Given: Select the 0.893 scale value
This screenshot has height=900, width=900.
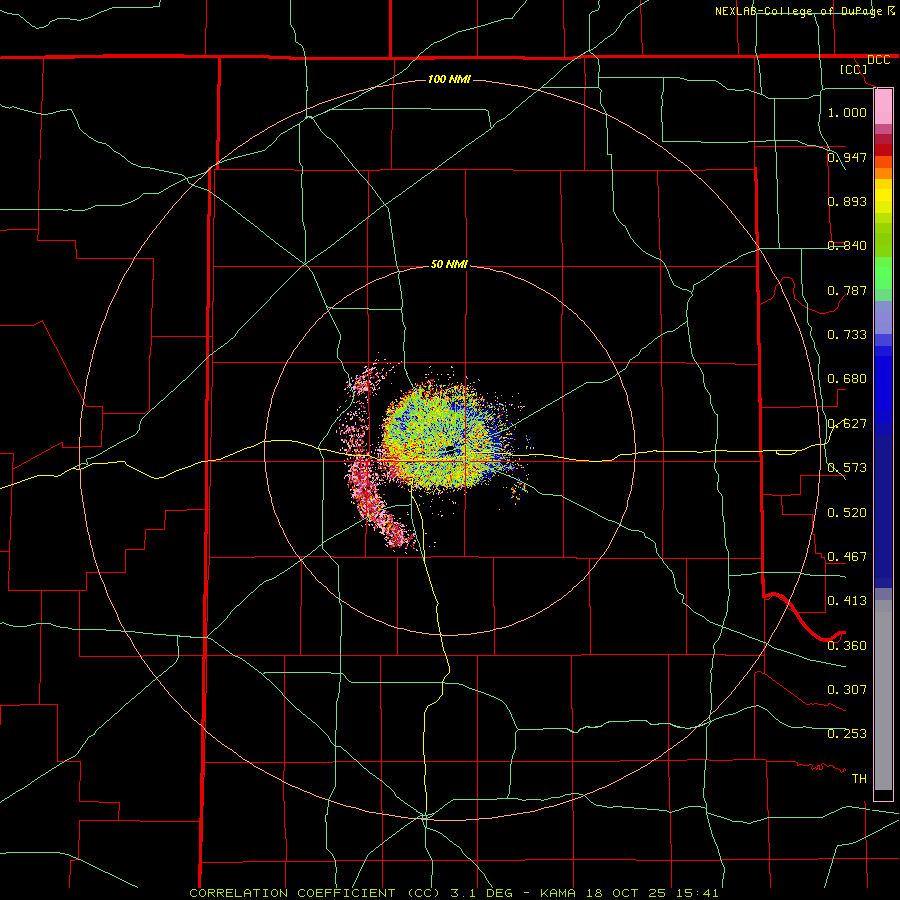Looking at the screenshot, I should pos(847,201).
